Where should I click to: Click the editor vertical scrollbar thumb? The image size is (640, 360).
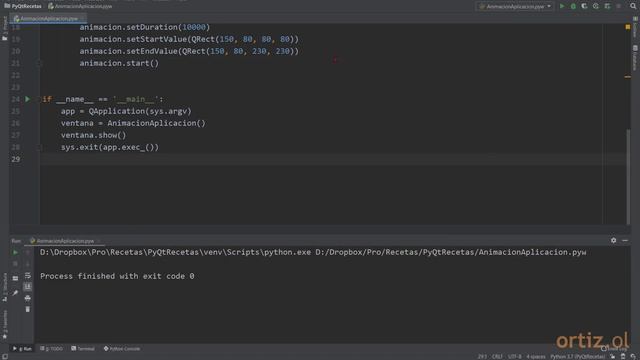[x=628, y=176]
